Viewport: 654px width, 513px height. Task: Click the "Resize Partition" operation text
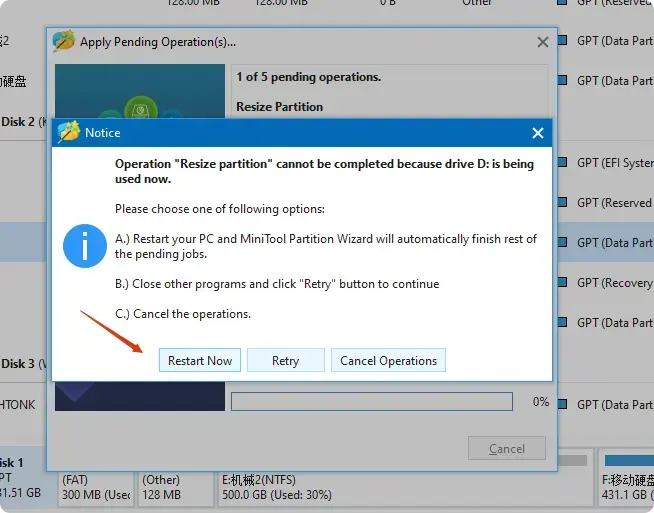(x=279, y=107)
